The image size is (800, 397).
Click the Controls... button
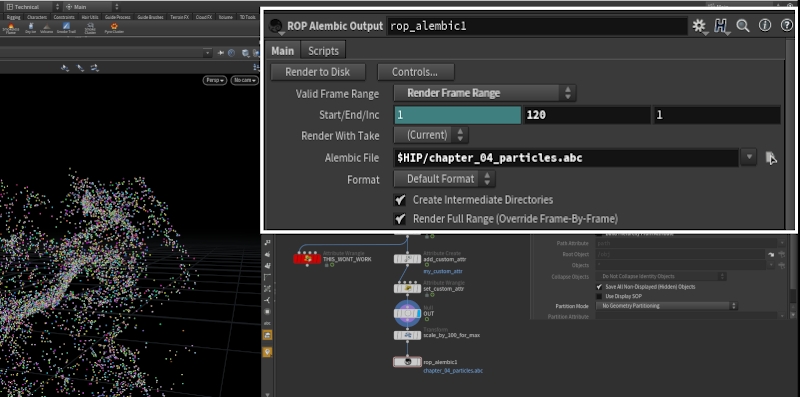(415, 72)
